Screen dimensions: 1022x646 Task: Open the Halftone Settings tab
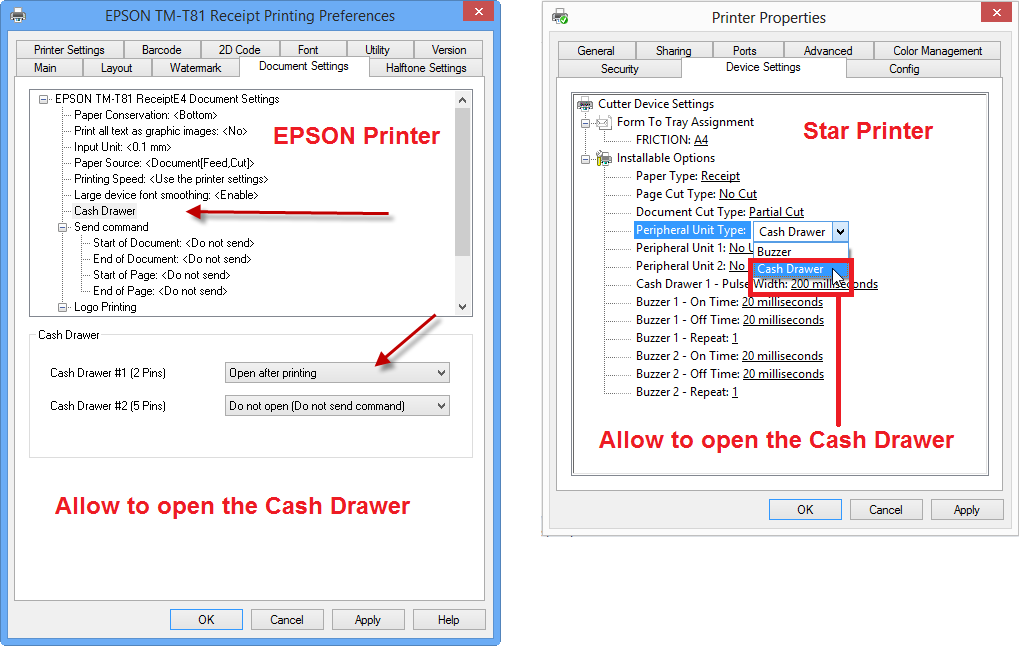pyautogui.click(x=426, y=68)
